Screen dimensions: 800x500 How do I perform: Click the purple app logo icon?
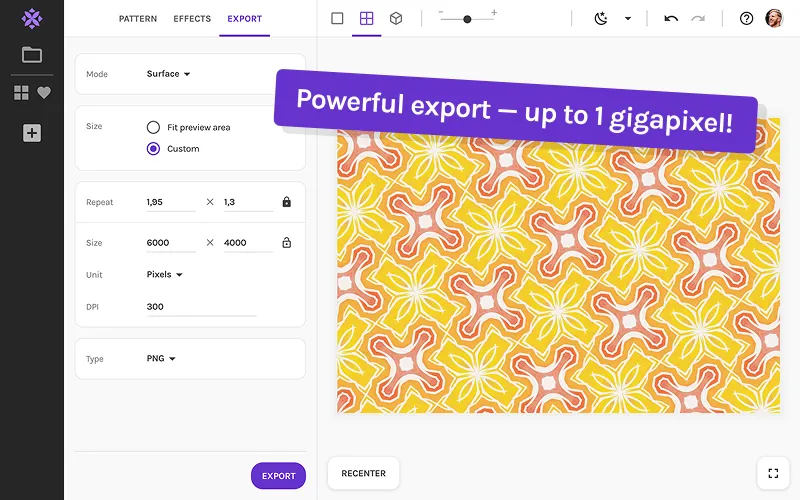pos(32,19)
